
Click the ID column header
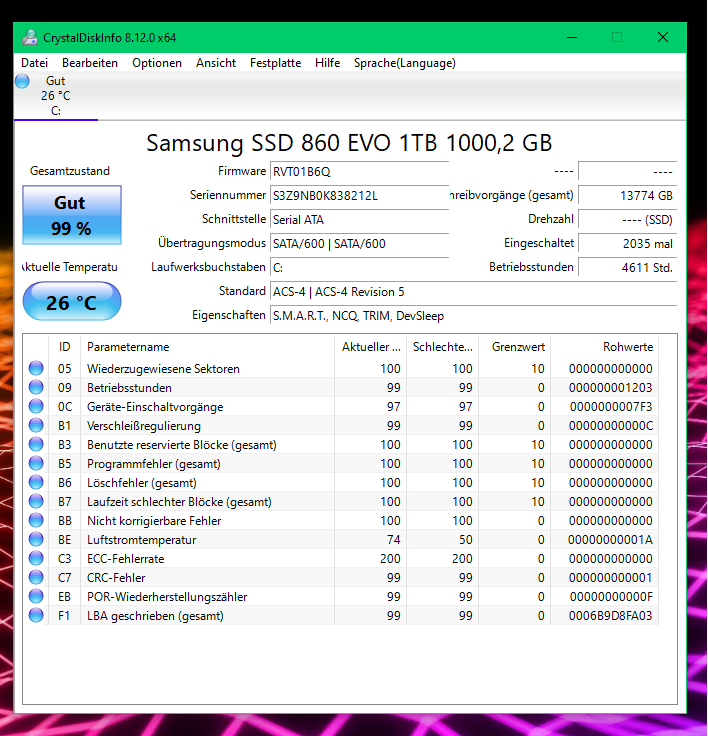(65, 347)
